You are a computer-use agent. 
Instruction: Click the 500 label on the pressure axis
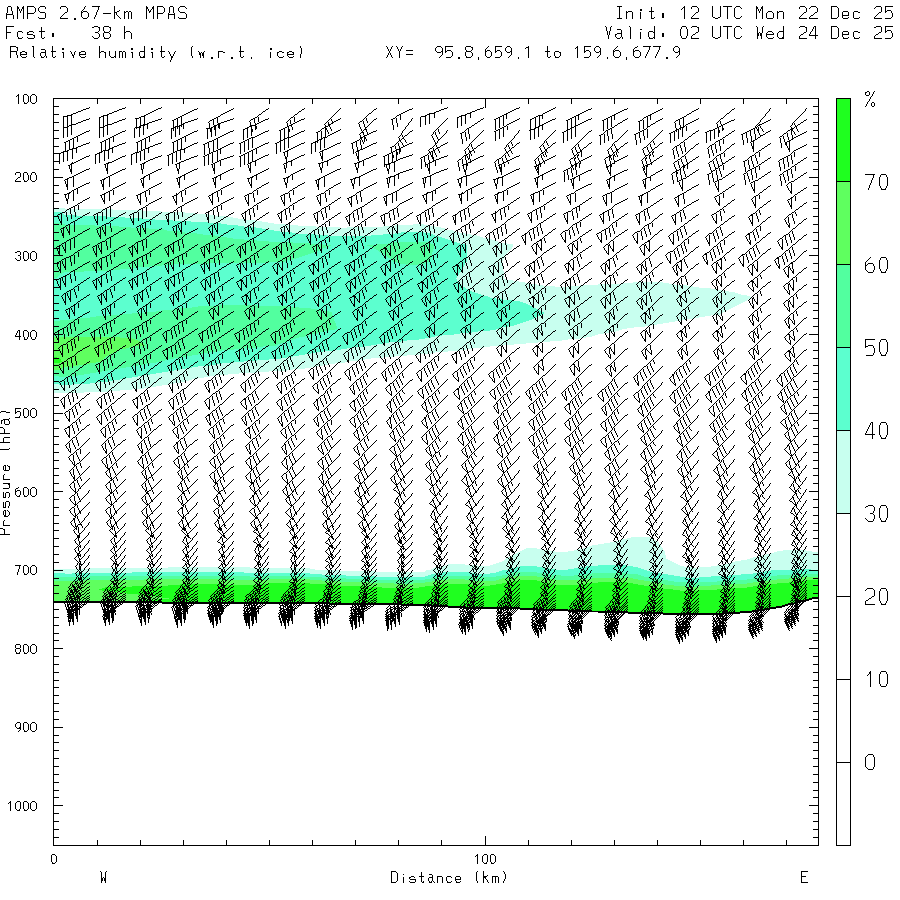[26, 413]
